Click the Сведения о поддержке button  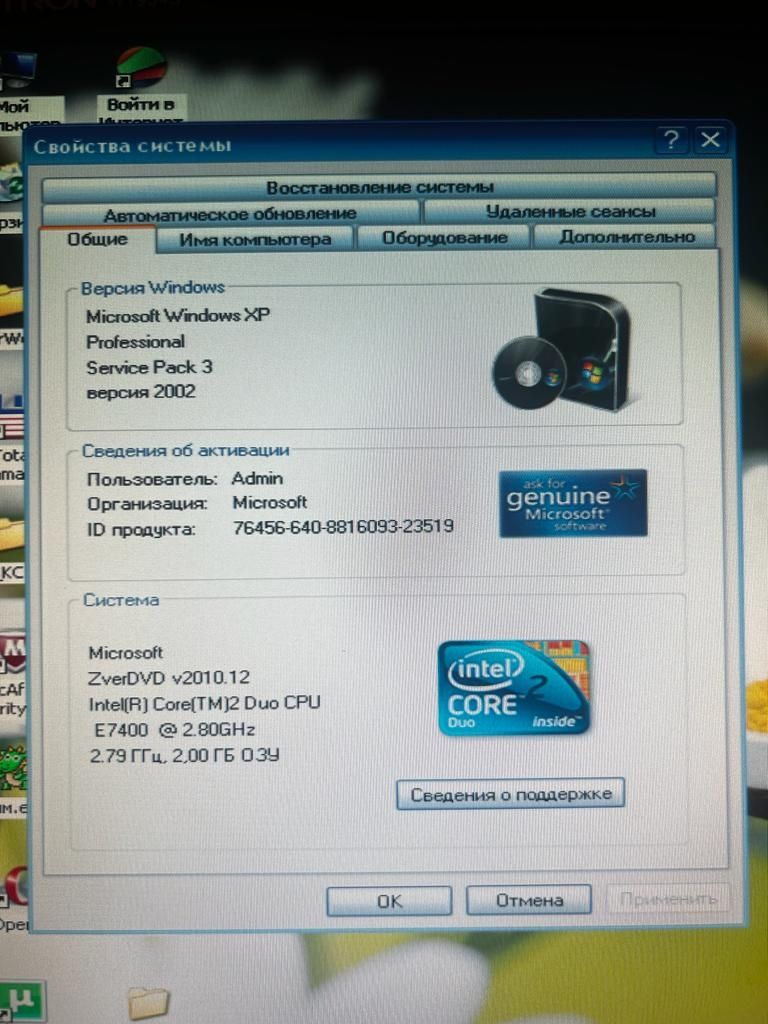511,794
